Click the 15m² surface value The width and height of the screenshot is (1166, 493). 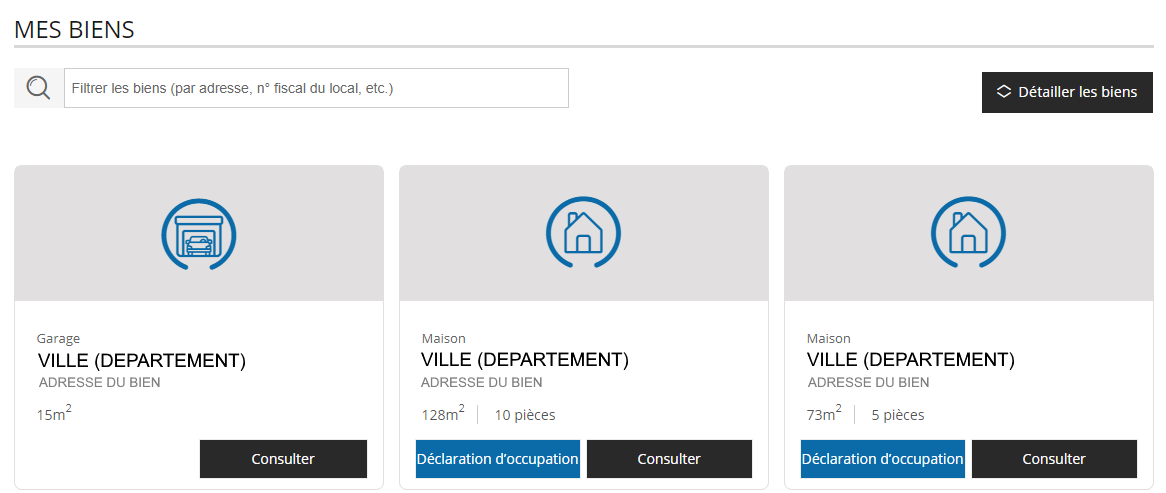coord(54,413)
